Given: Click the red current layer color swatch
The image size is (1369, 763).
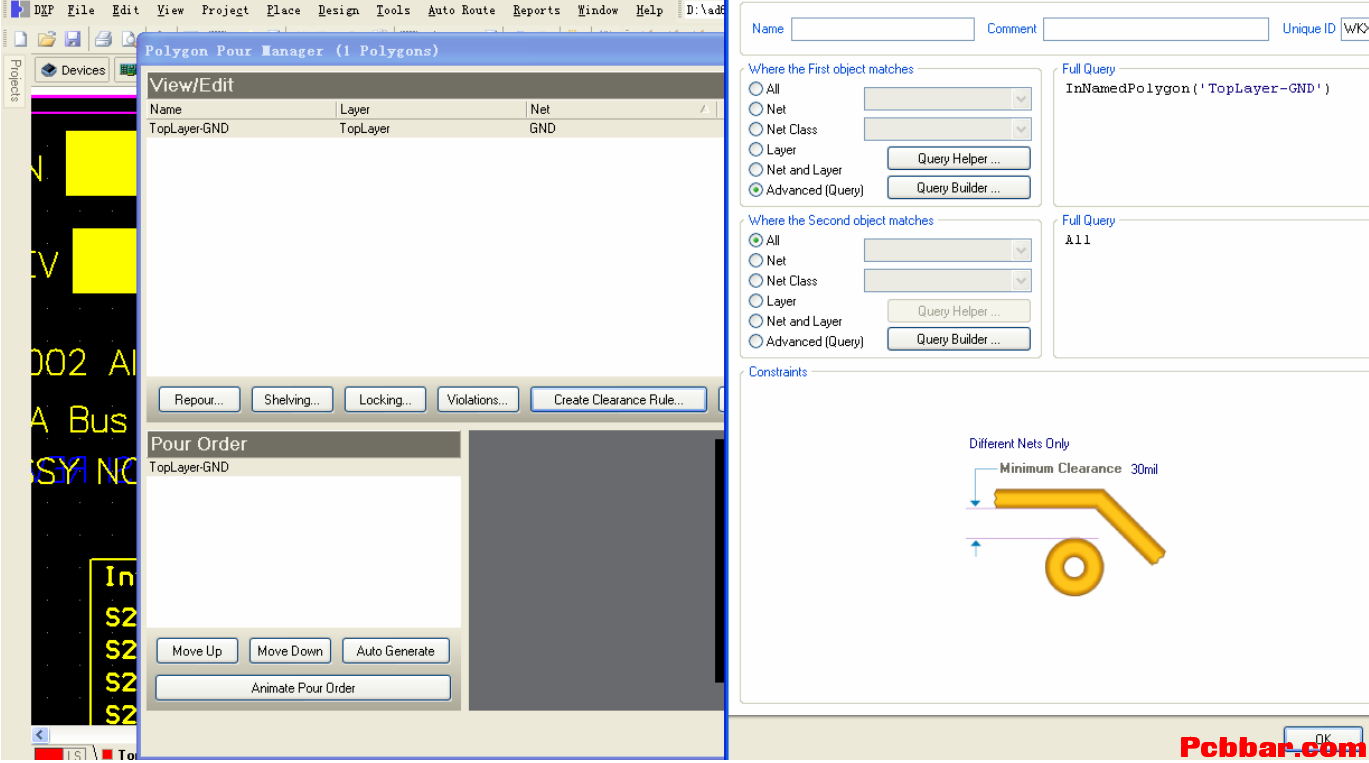Looking at the screenshot, I should [48, 755].
